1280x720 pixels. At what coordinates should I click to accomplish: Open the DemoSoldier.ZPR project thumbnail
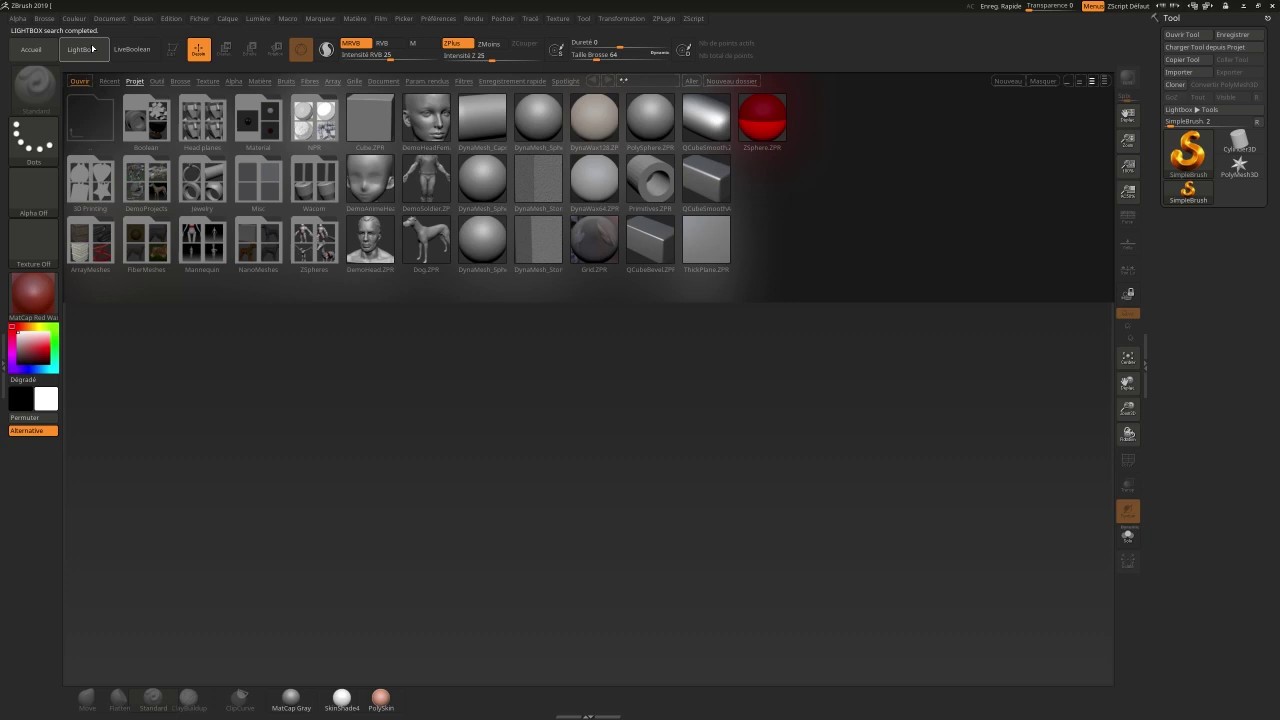point(426,183)
